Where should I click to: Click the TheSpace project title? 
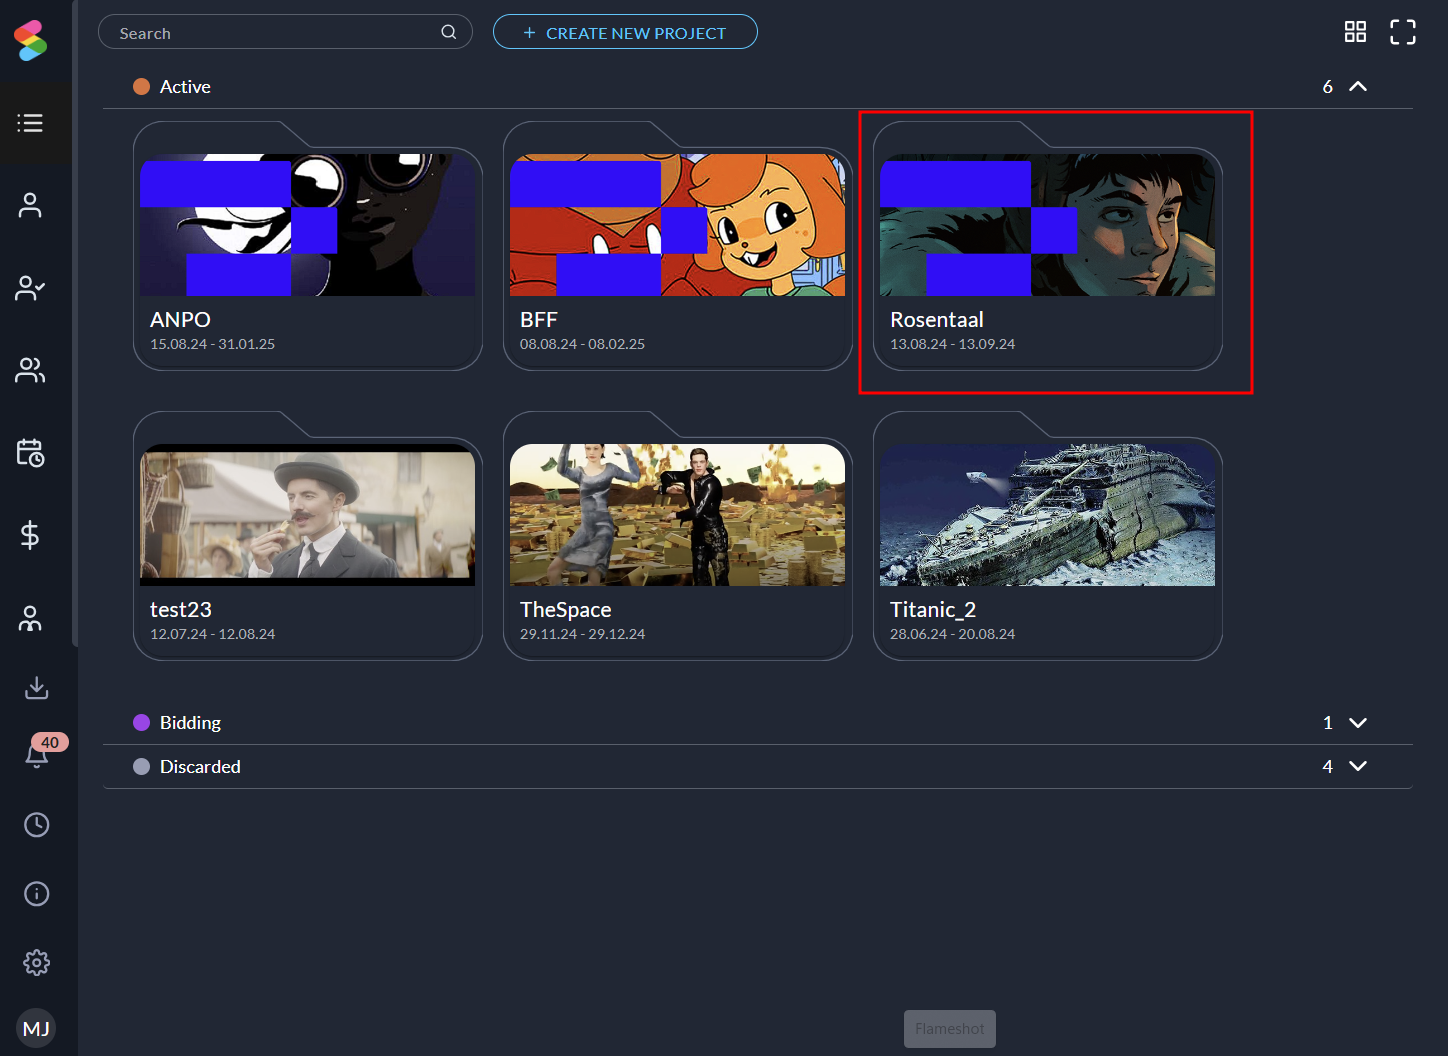566,610
